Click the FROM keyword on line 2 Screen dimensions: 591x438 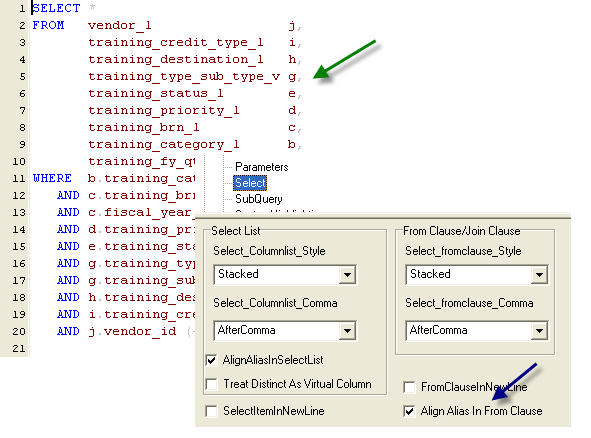click(48, 25)
